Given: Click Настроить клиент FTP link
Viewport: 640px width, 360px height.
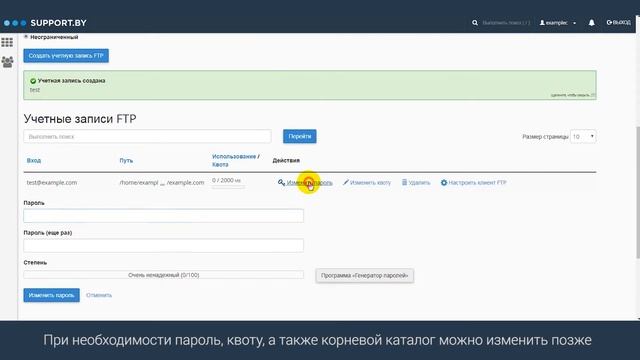Looking at the screenshot, I should pos(477,182).
